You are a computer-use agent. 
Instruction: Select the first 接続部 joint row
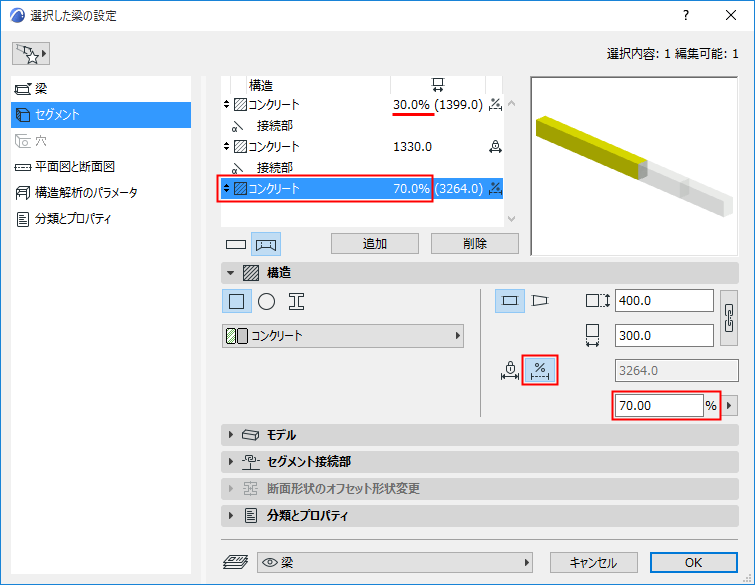point(362,126)
